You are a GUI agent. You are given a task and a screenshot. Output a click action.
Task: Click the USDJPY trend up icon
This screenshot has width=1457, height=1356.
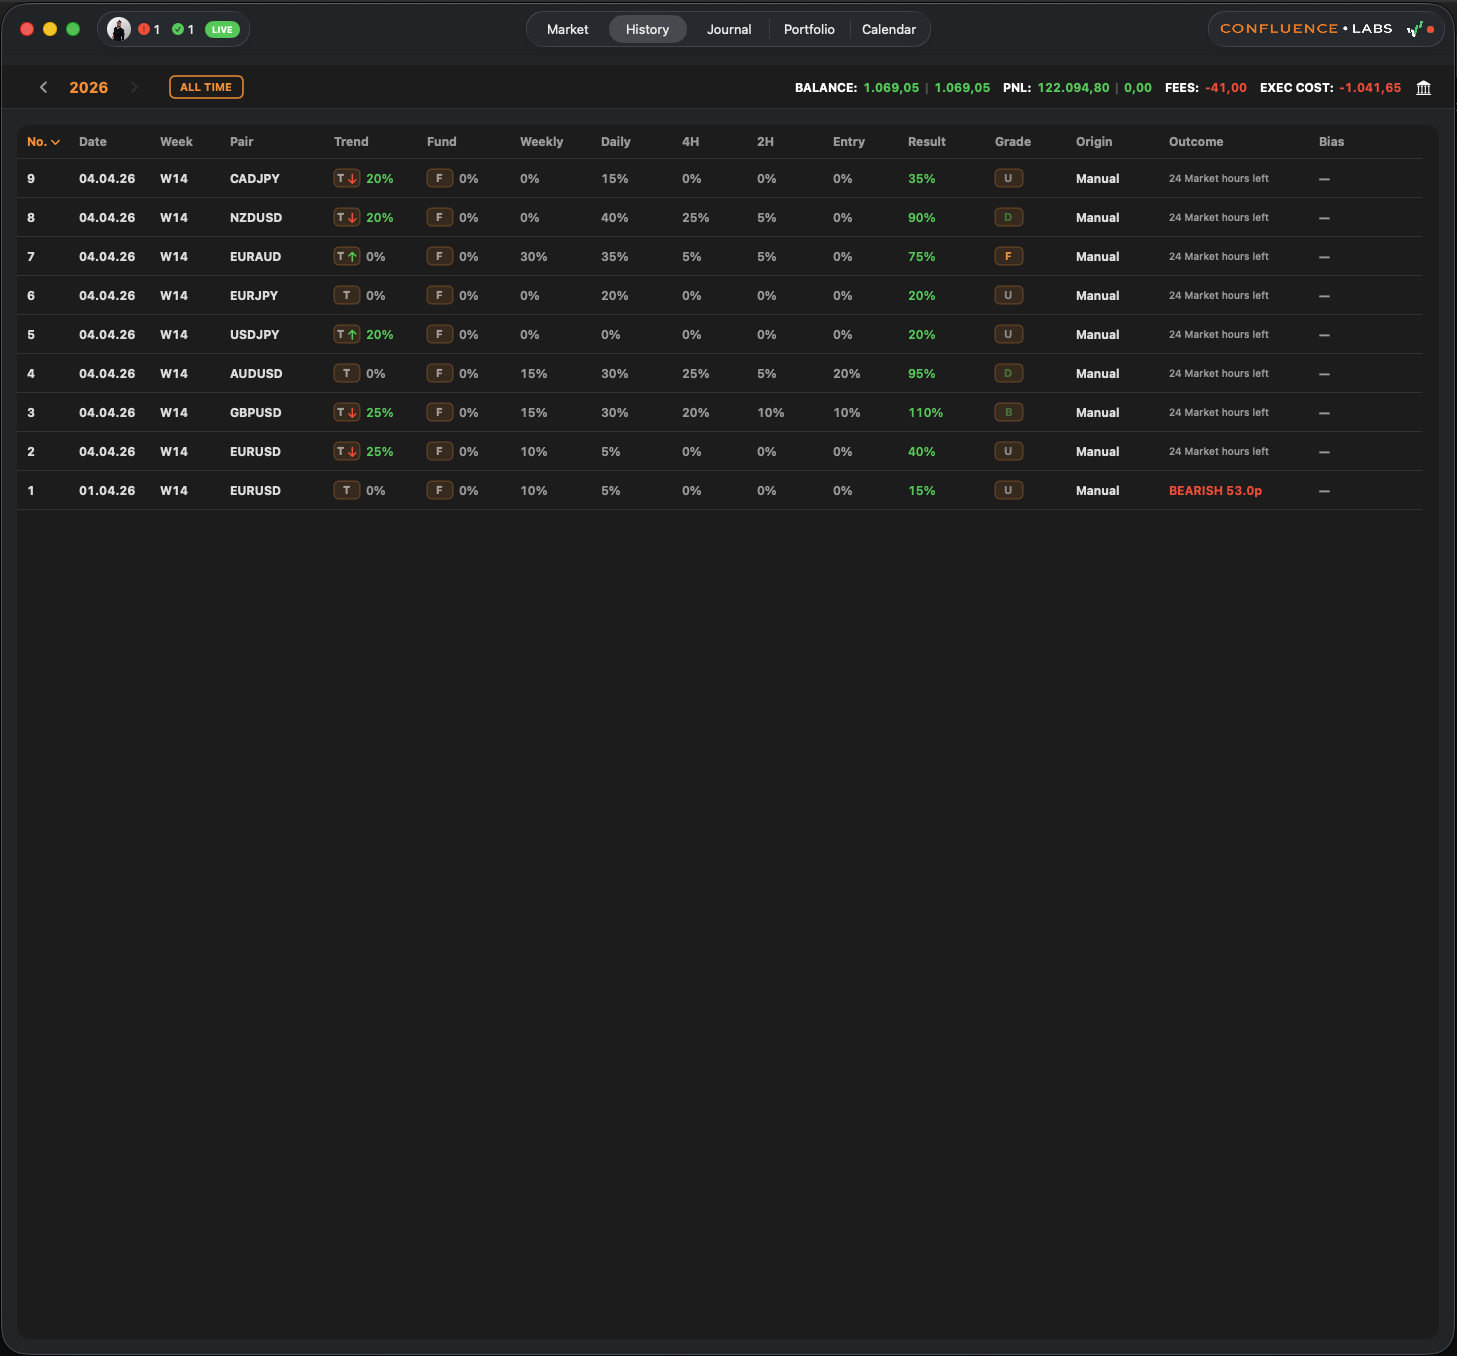click(x=347, y=334)
